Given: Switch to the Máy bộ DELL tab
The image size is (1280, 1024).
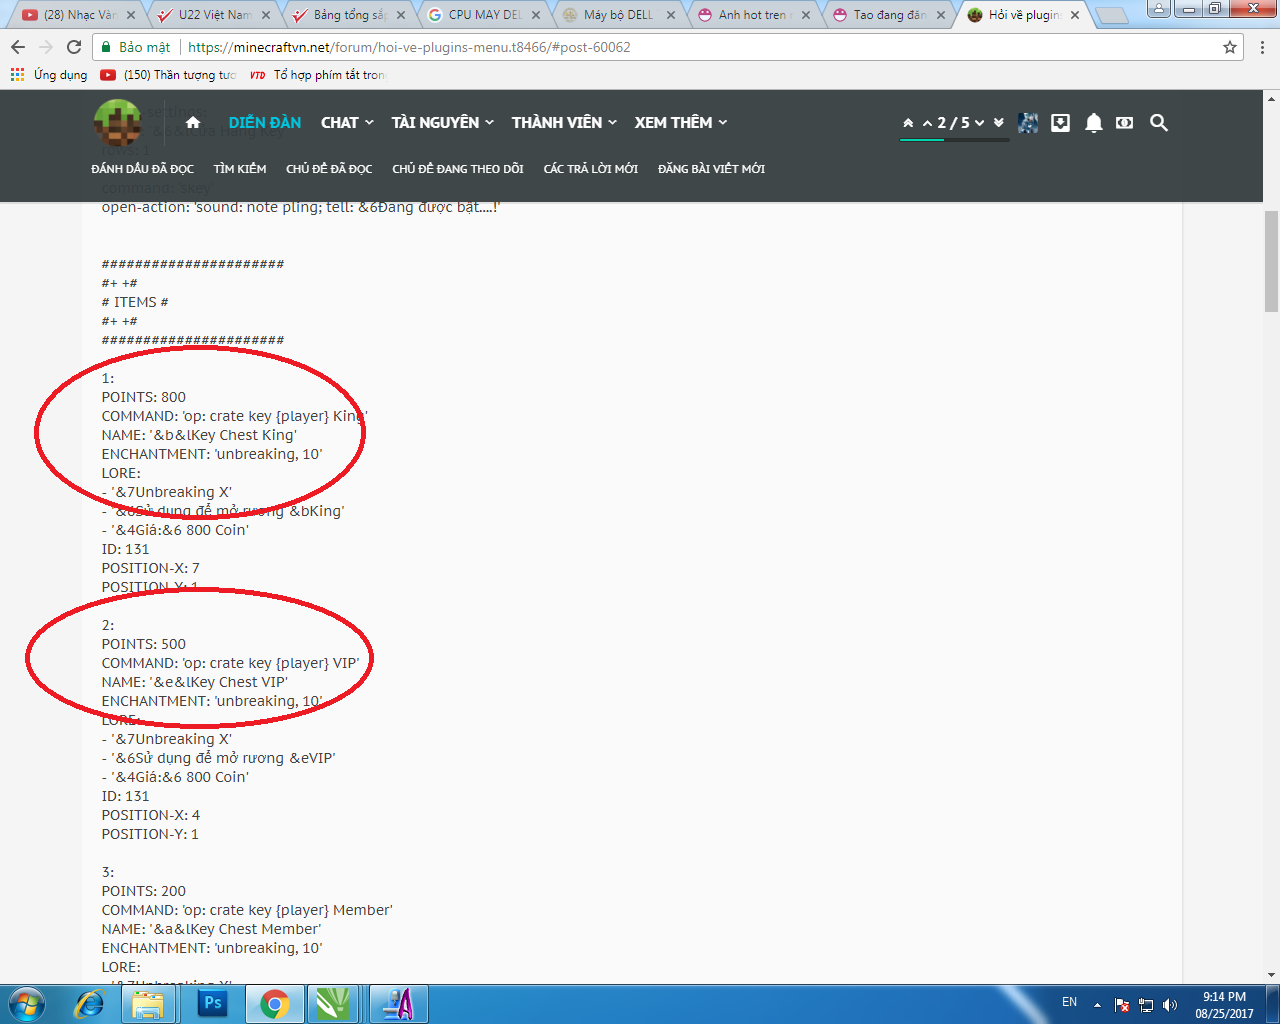Looking at the screenshot, I should [x=620, y=15].
